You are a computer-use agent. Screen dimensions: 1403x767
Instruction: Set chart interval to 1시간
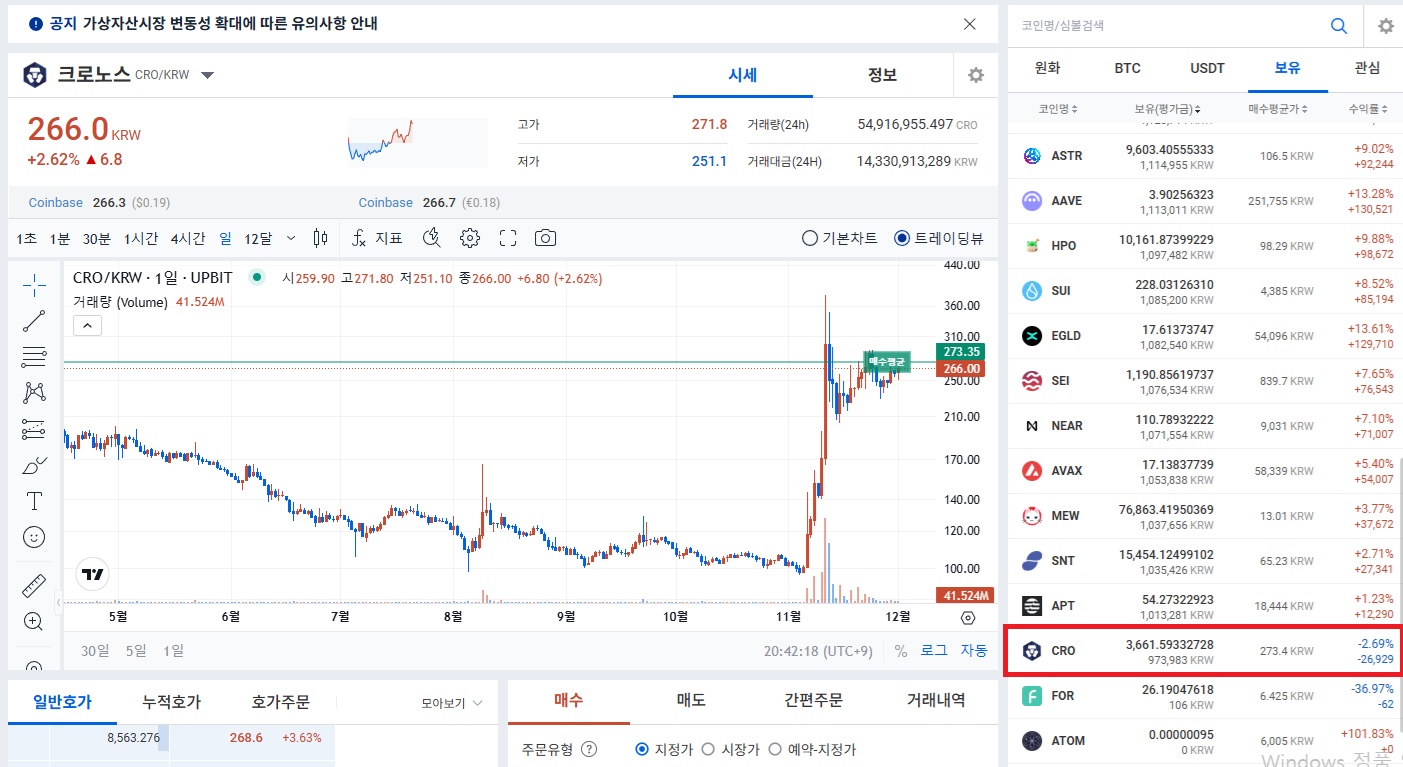tap(141, 238)
